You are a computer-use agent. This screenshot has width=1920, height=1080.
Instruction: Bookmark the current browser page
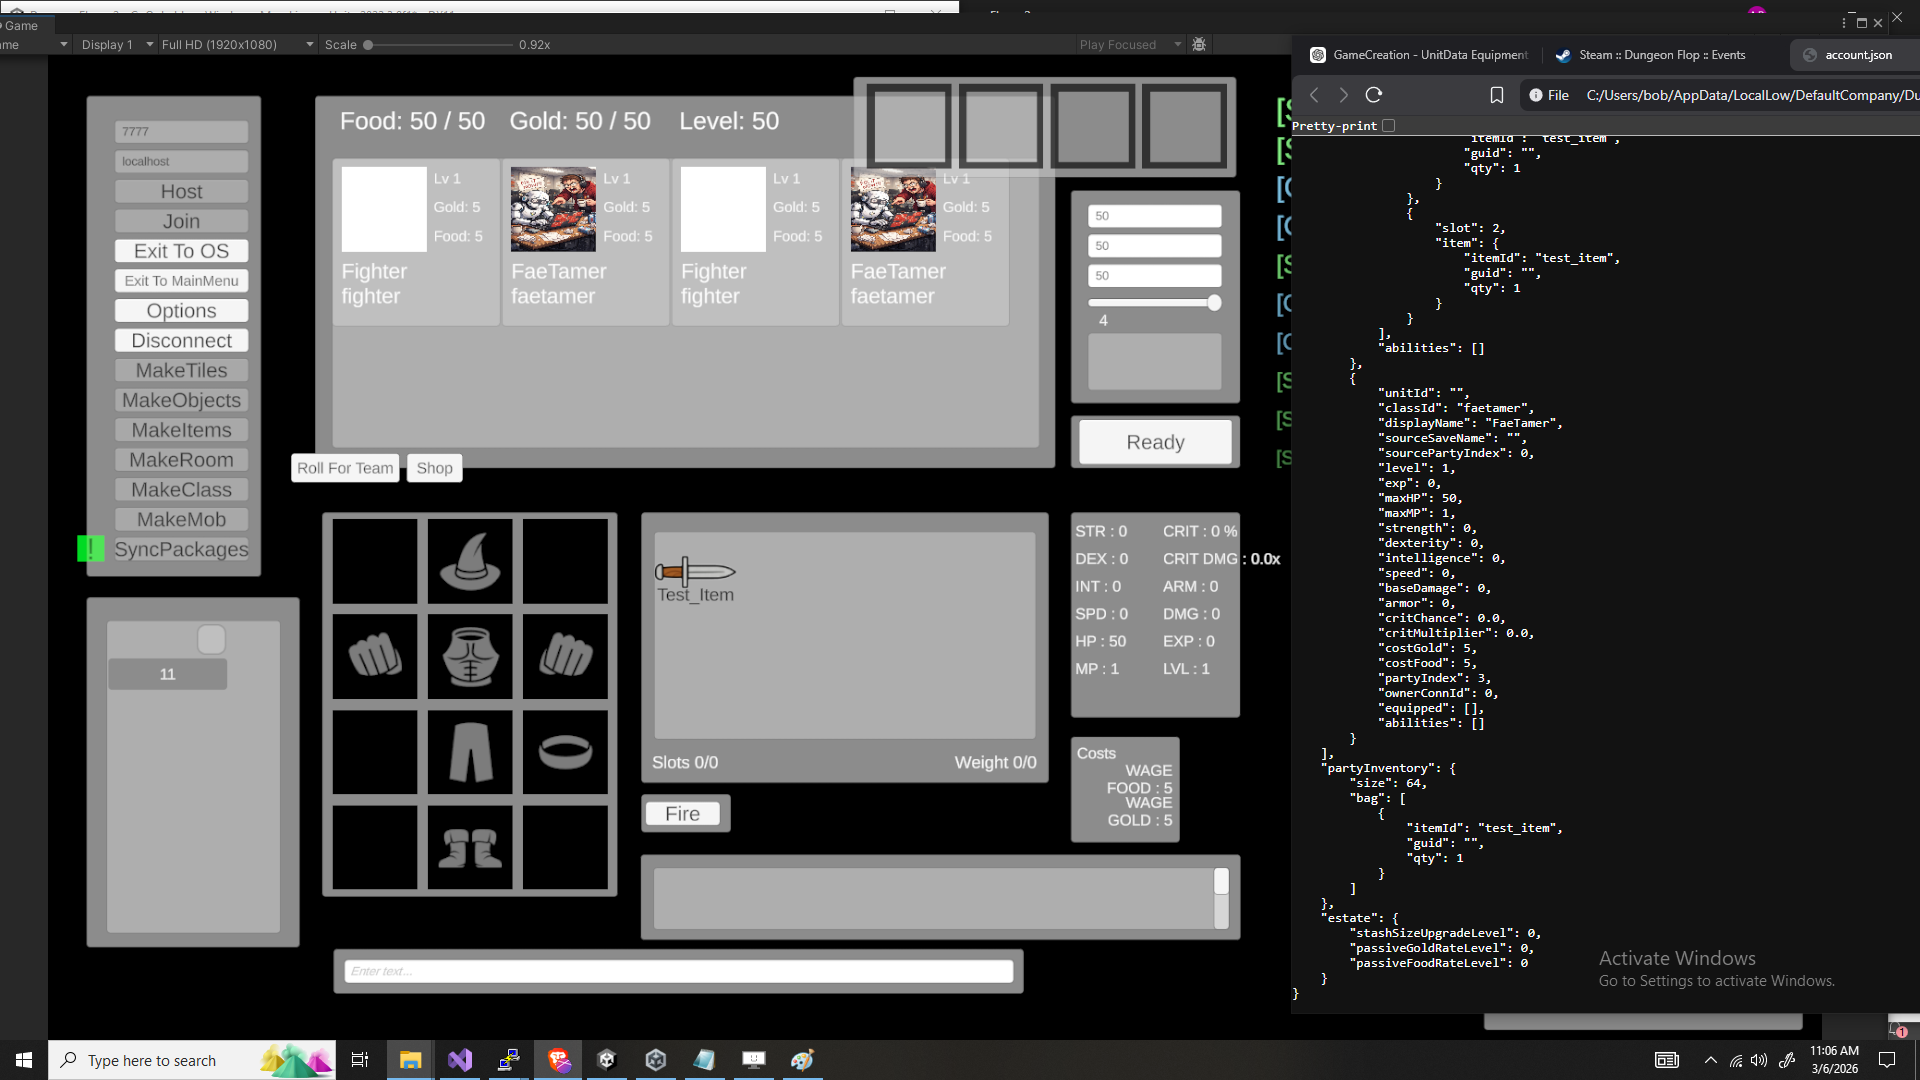tap(1497, 95)
